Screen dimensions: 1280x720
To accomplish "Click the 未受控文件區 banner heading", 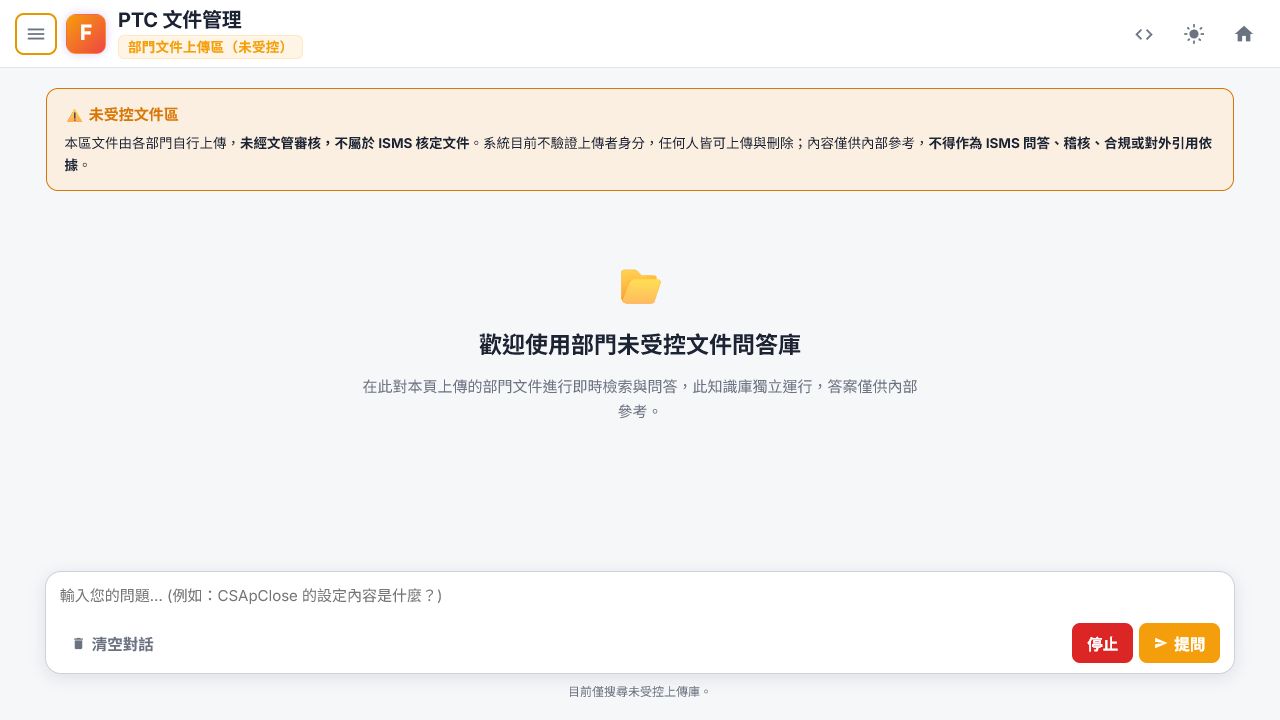I will click(x=133, y=115).
